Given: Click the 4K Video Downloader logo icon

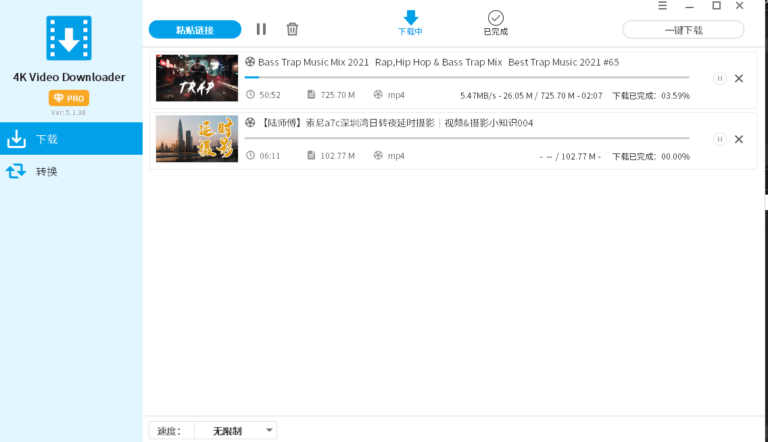Looking at the screenshot, I should click(x=69, y=38).
